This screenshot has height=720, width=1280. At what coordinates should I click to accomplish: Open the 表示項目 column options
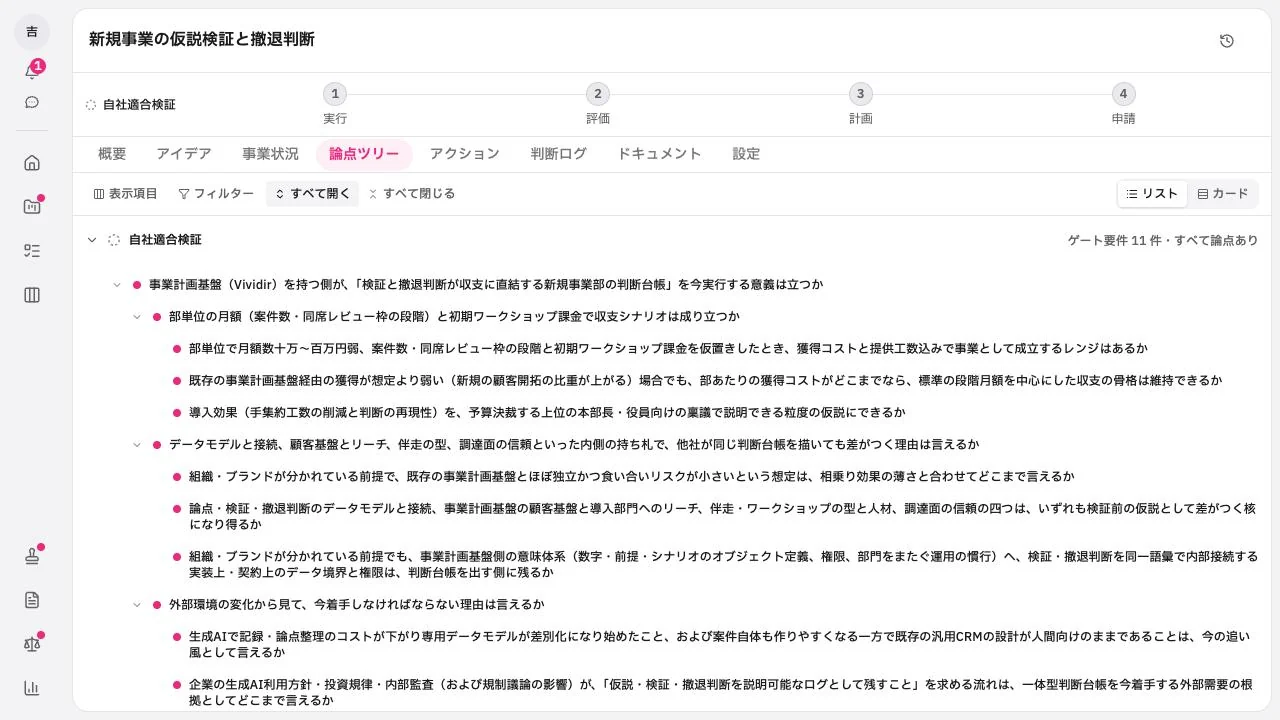[x=126, y=194]
